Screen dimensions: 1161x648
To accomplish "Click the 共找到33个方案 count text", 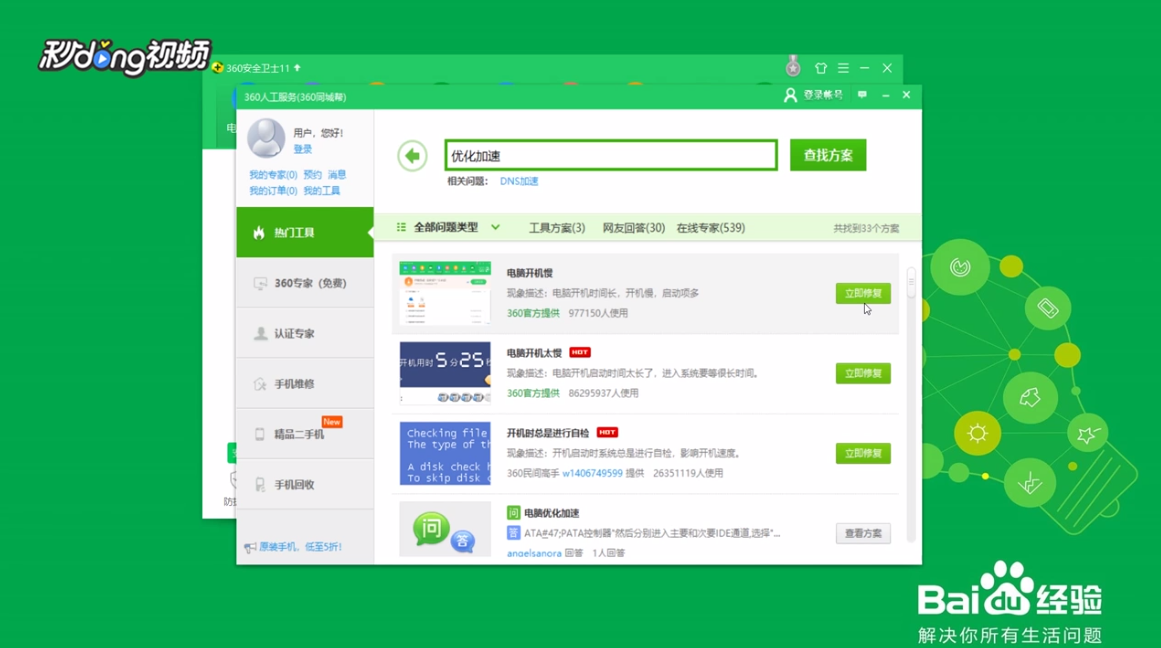I will 866,229.
